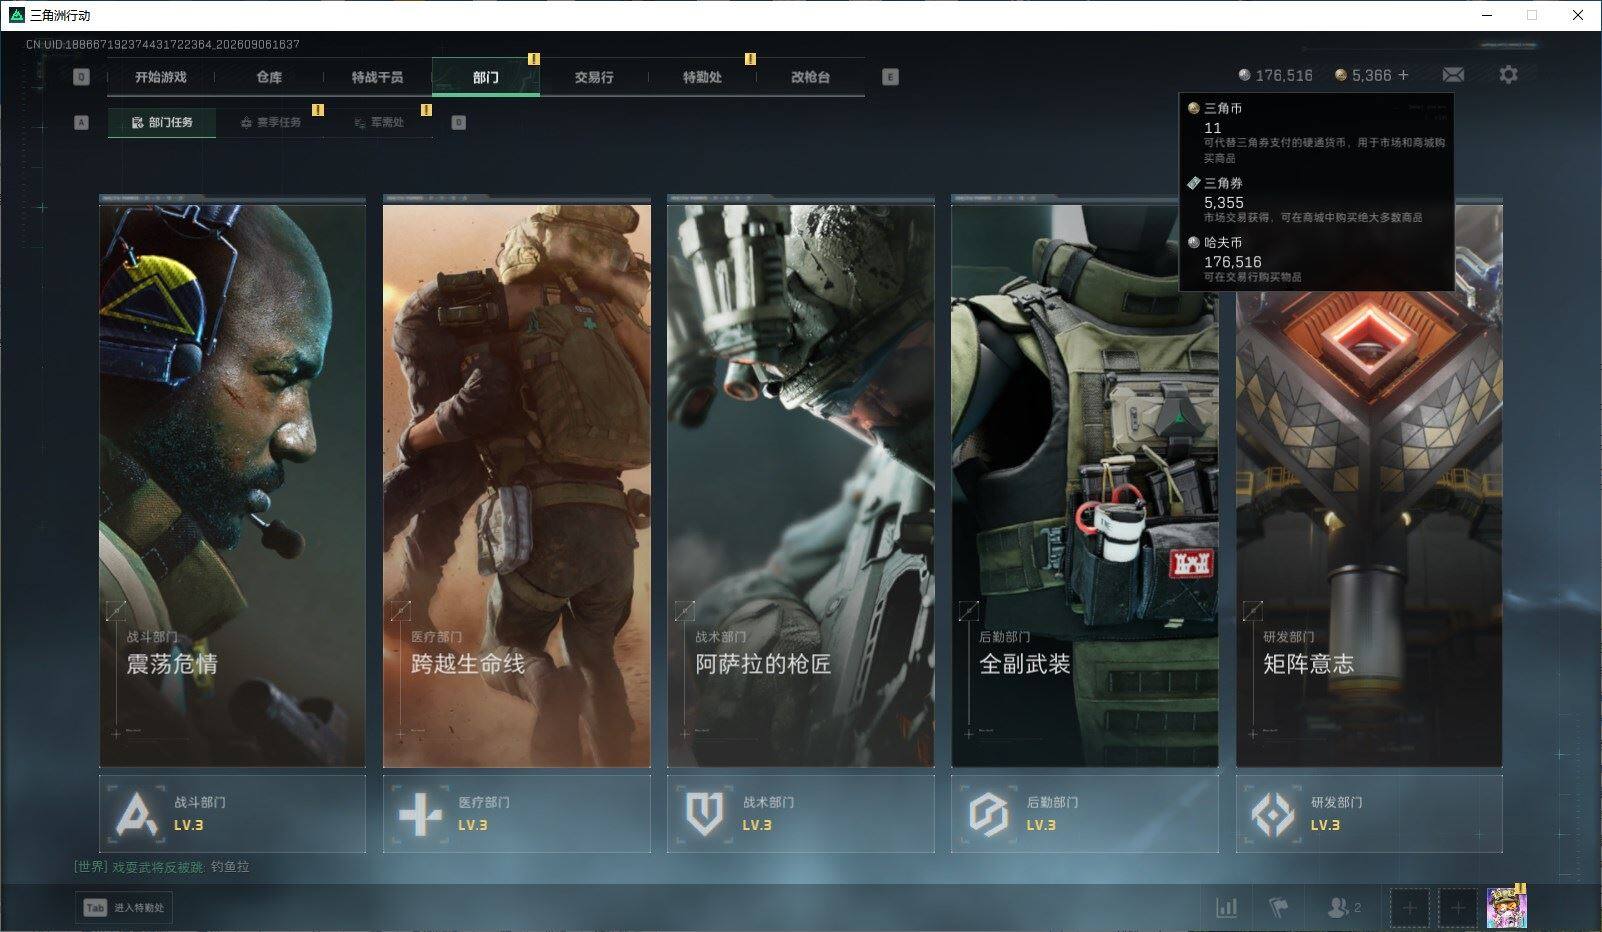Click the 5,366 balance in top bar

(x=1371, y=76)
